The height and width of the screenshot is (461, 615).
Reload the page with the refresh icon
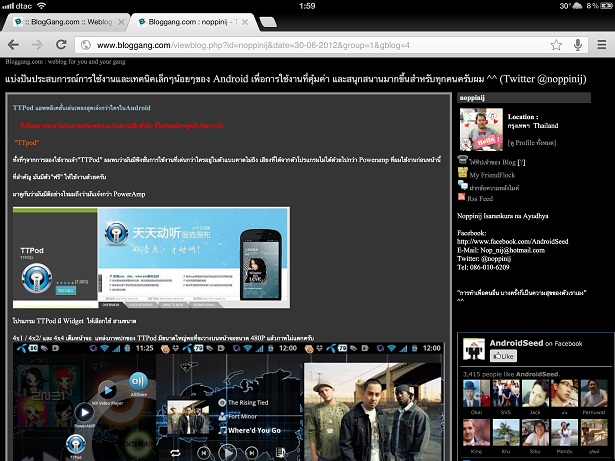tap(61, 44)
